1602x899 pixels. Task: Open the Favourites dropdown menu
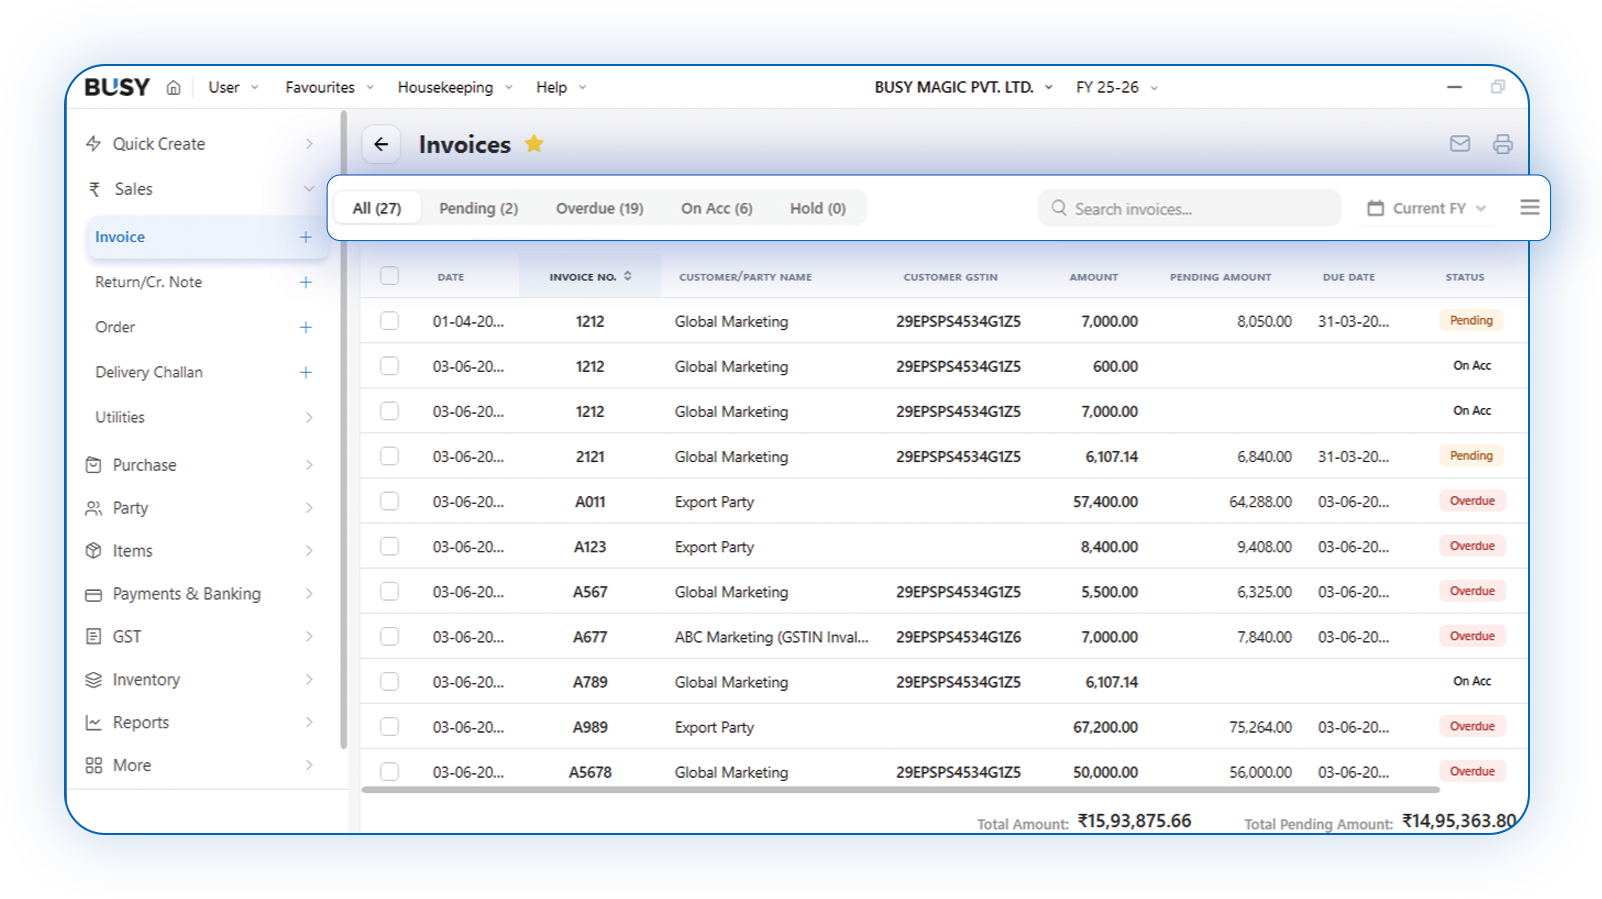pos(329,88)
